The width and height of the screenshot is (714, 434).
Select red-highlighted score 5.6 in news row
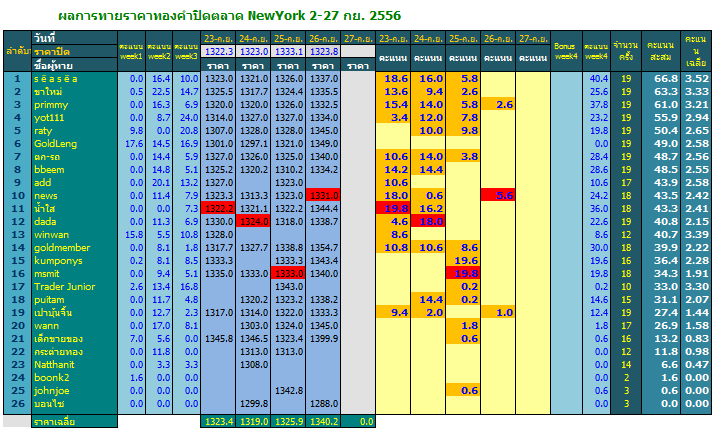pos(498,196)
